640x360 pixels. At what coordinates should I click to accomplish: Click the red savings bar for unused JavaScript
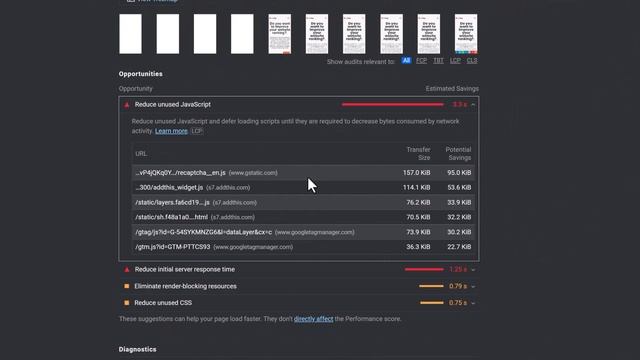(x=393, y=104)
